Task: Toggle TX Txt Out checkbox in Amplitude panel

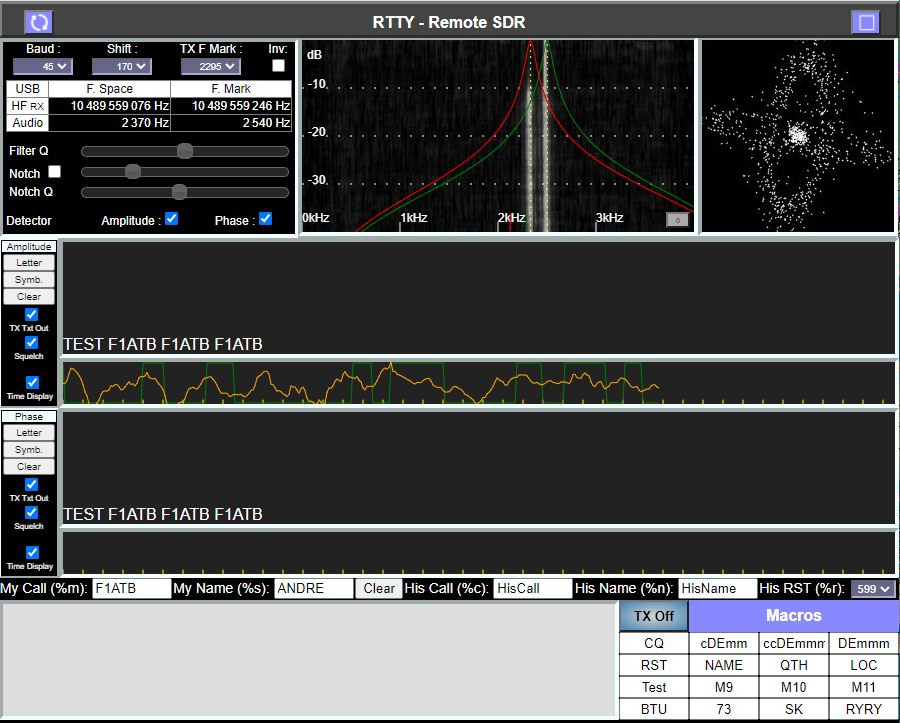Action: tap(32, 314)
